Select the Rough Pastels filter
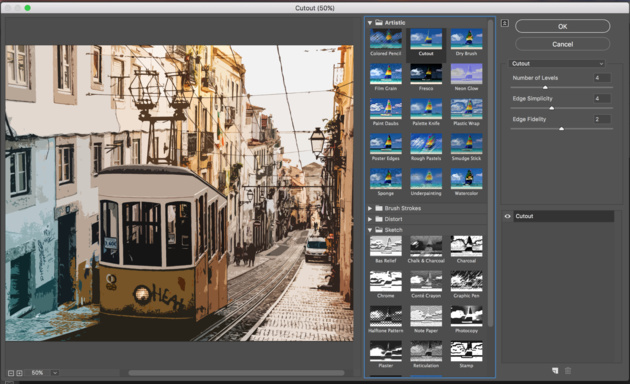The width and height of the screenshot is (630, 384). (426, 144)
